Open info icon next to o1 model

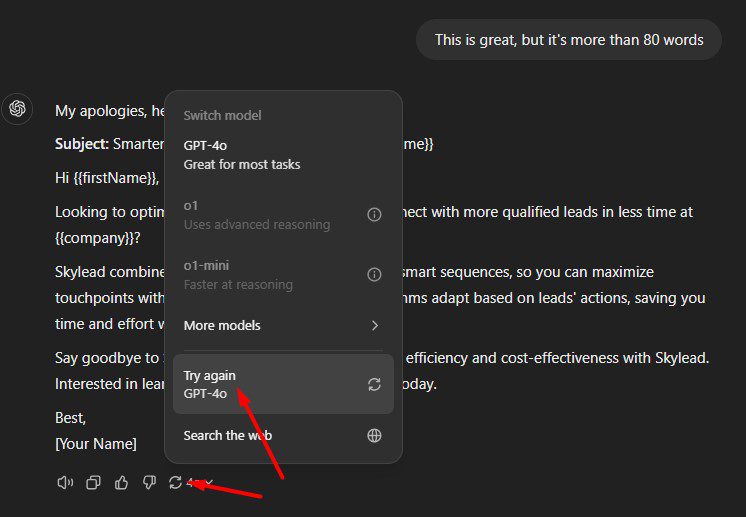(x=374, y=215)
